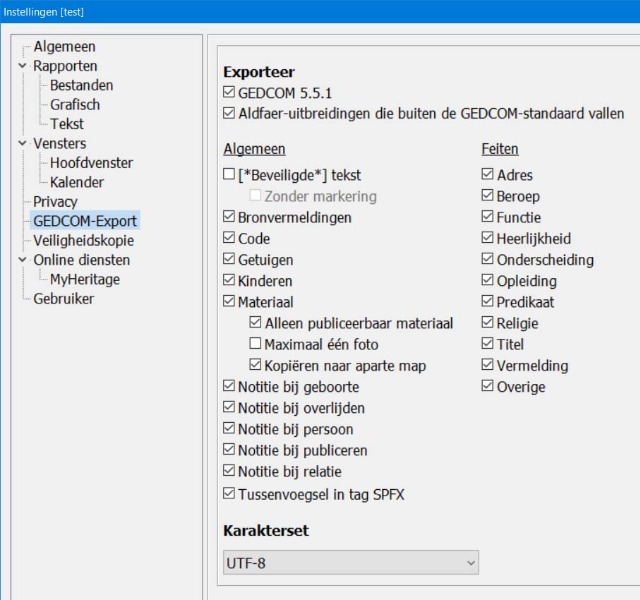The height and width of the screenshot is (600, 640).
Task: Open the Privacy settings page
Action: (x=55, y=202)
